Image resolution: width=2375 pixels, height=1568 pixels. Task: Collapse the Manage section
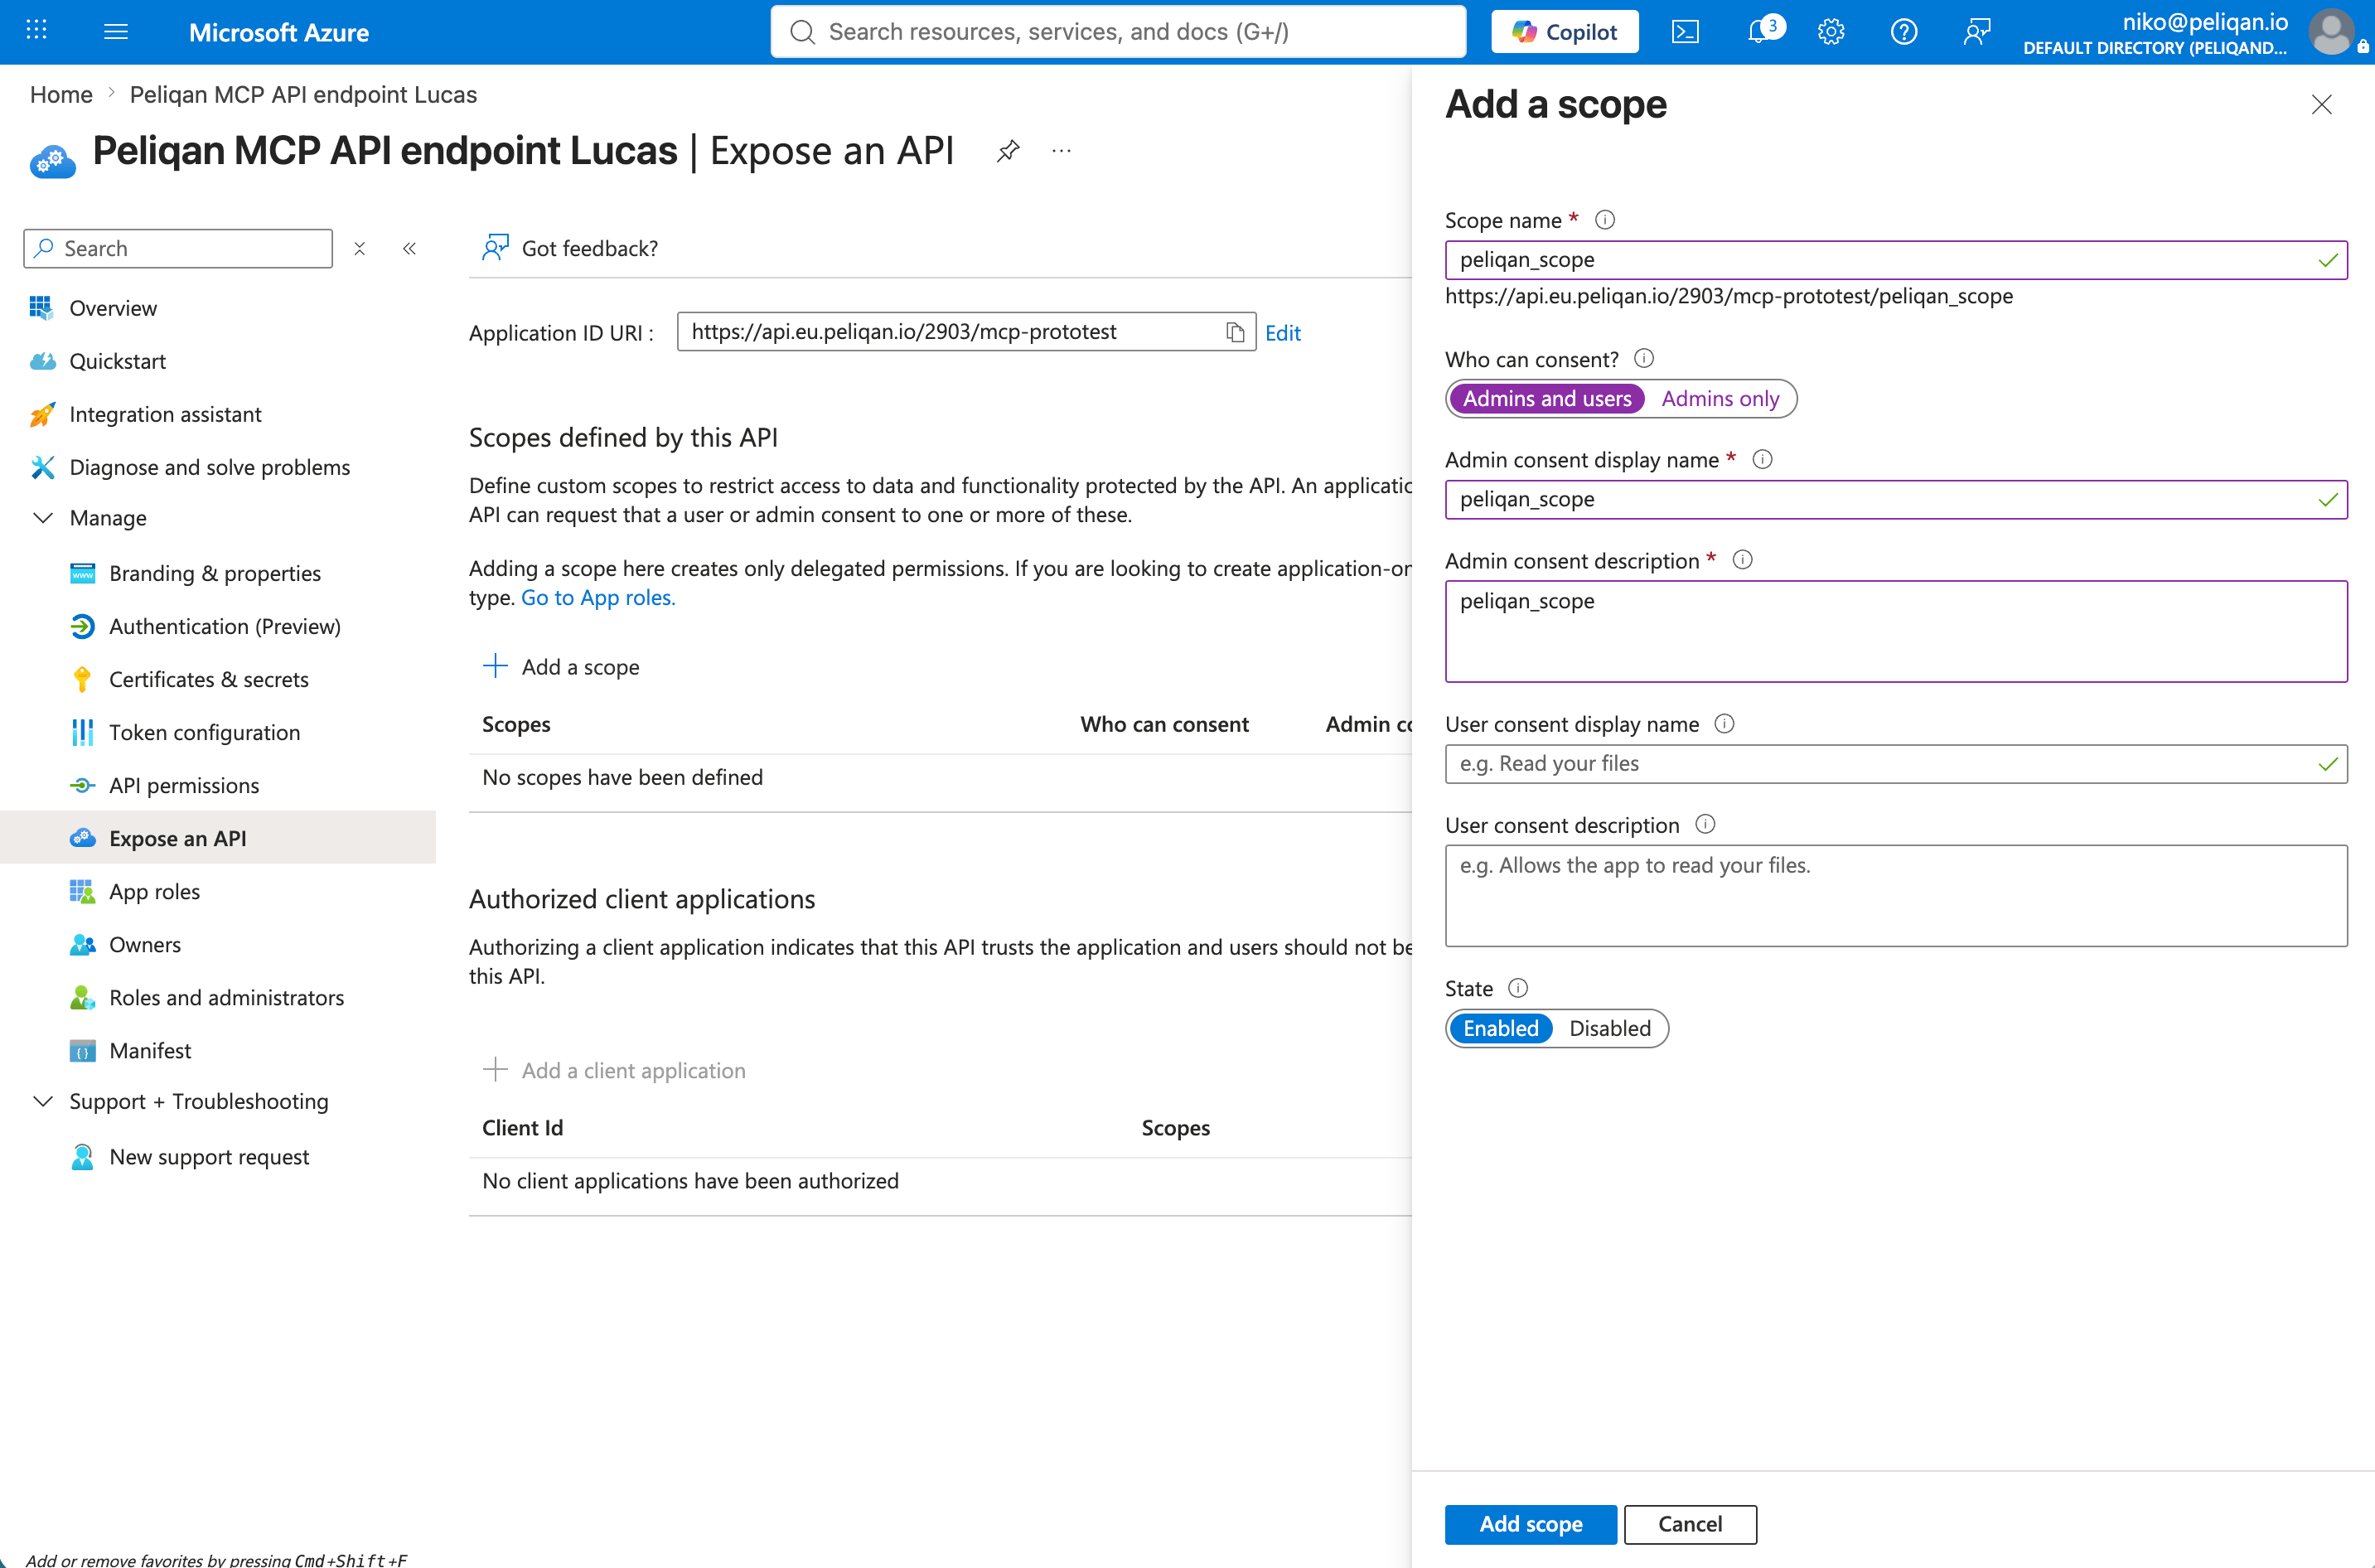pyautogui.click(x=43, y=518)
